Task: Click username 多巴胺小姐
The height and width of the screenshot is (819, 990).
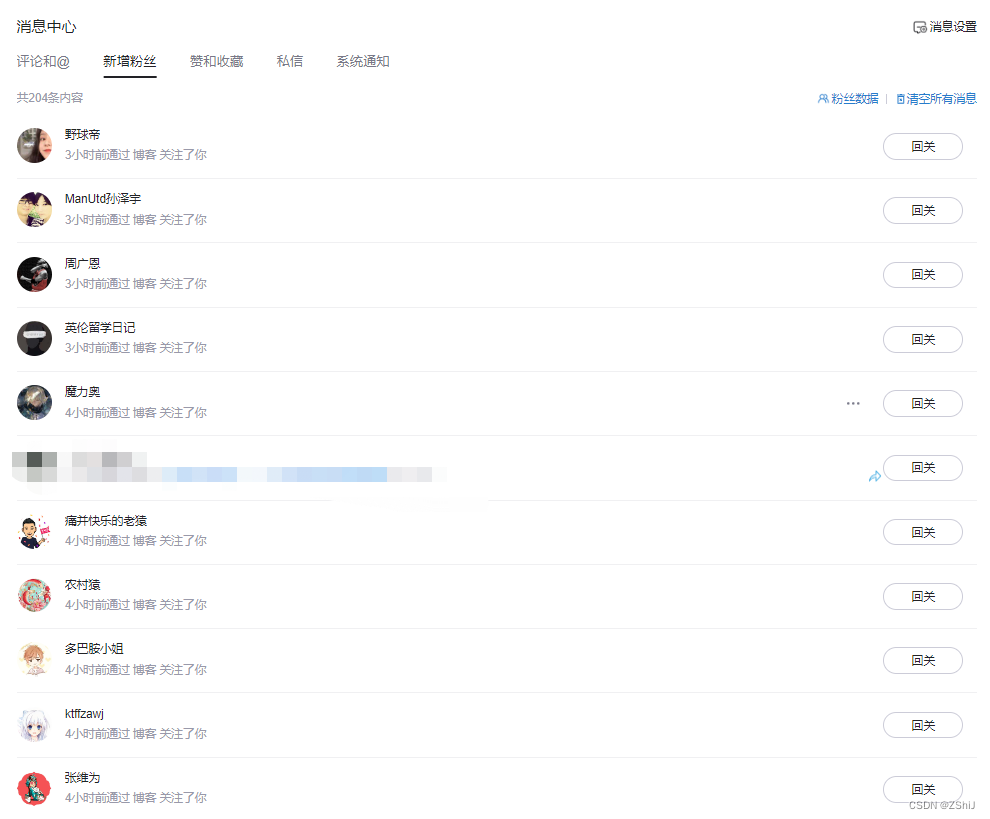Action: point(94,649)
